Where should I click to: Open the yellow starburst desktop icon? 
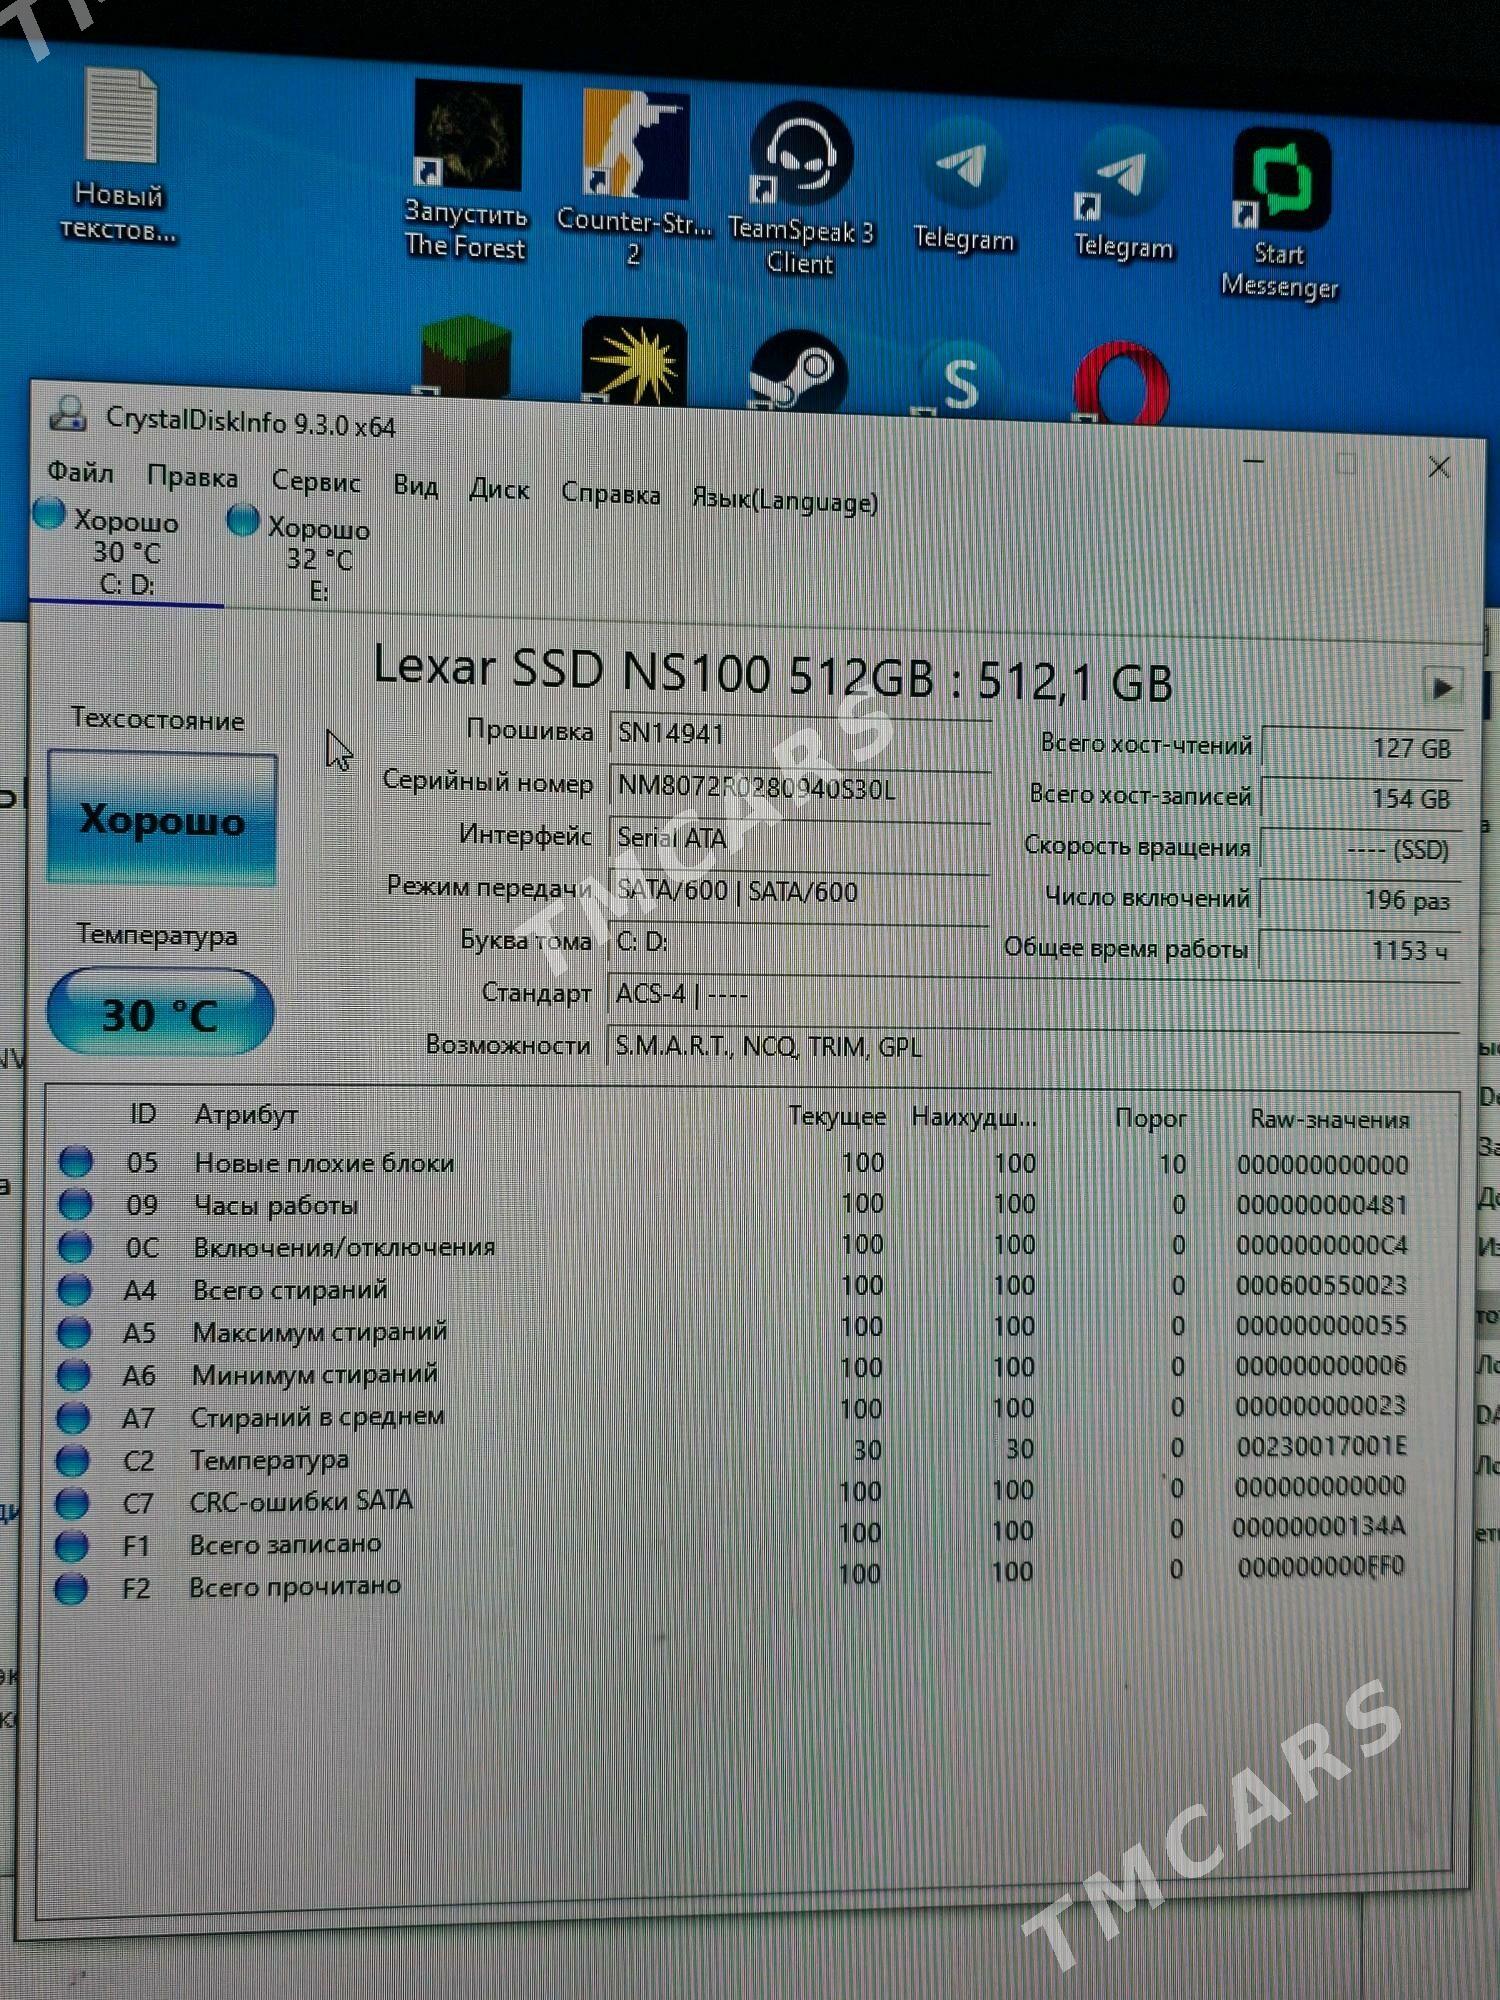click(x=634, y=363)
